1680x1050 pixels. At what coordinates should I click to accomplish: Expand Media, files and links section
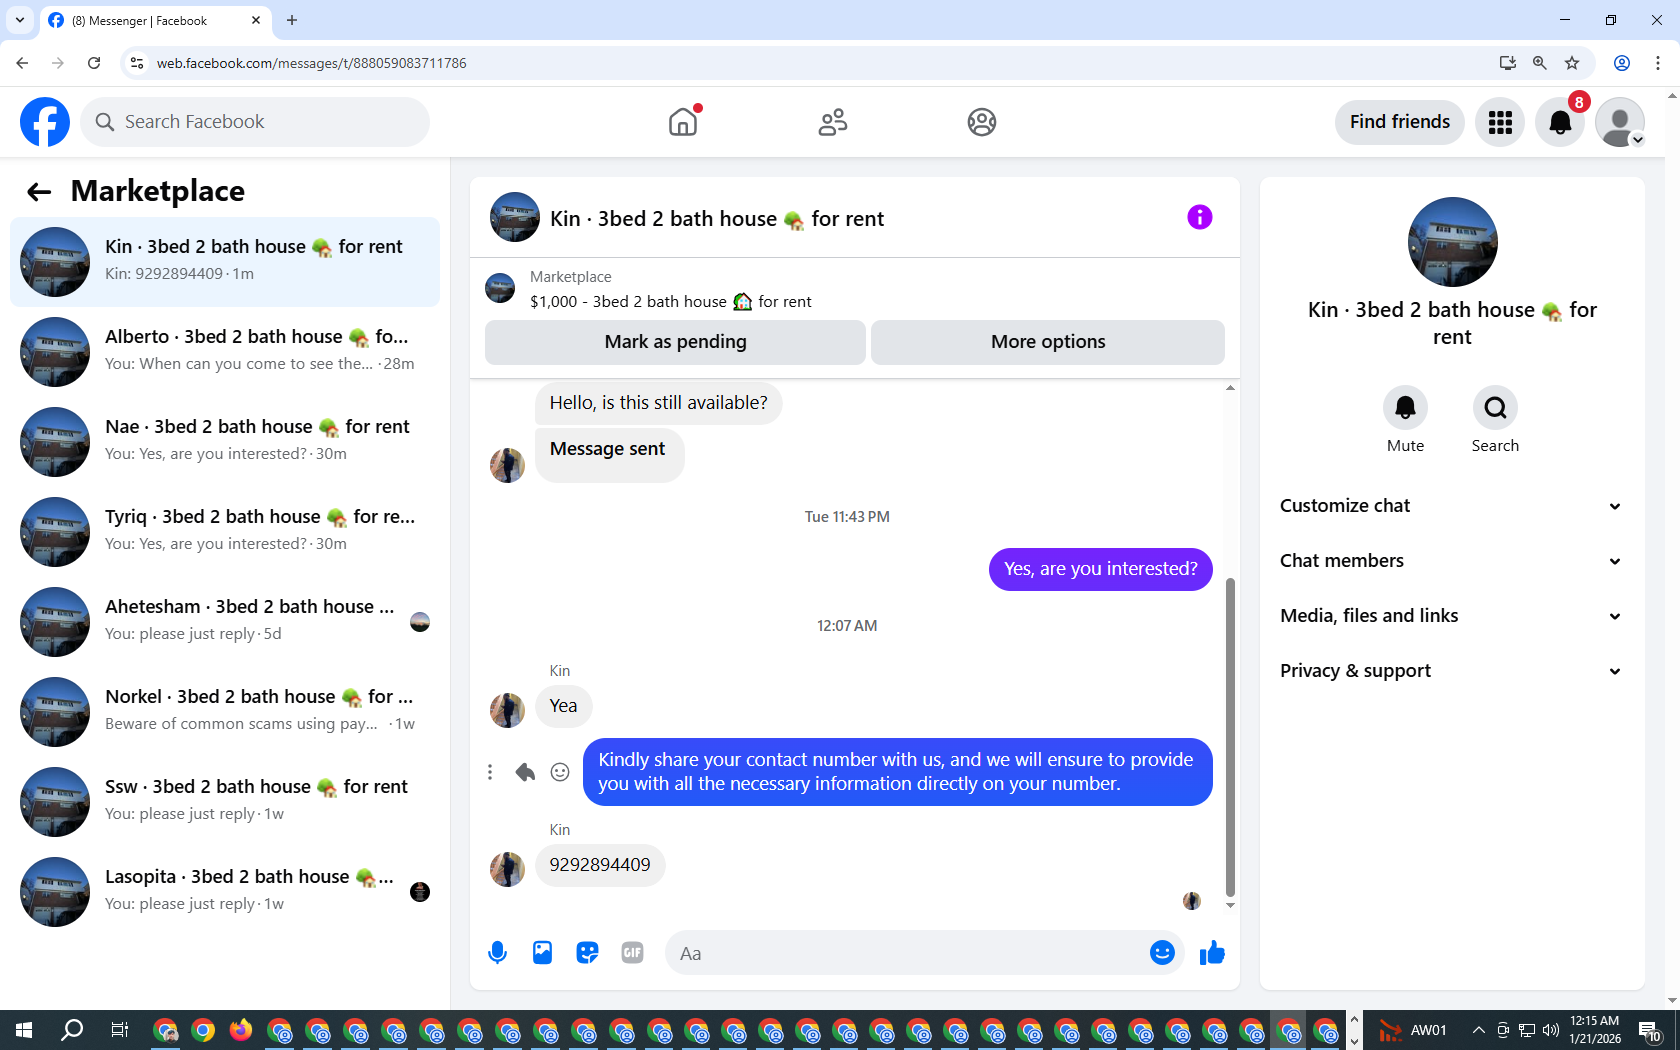point(1452,616)
